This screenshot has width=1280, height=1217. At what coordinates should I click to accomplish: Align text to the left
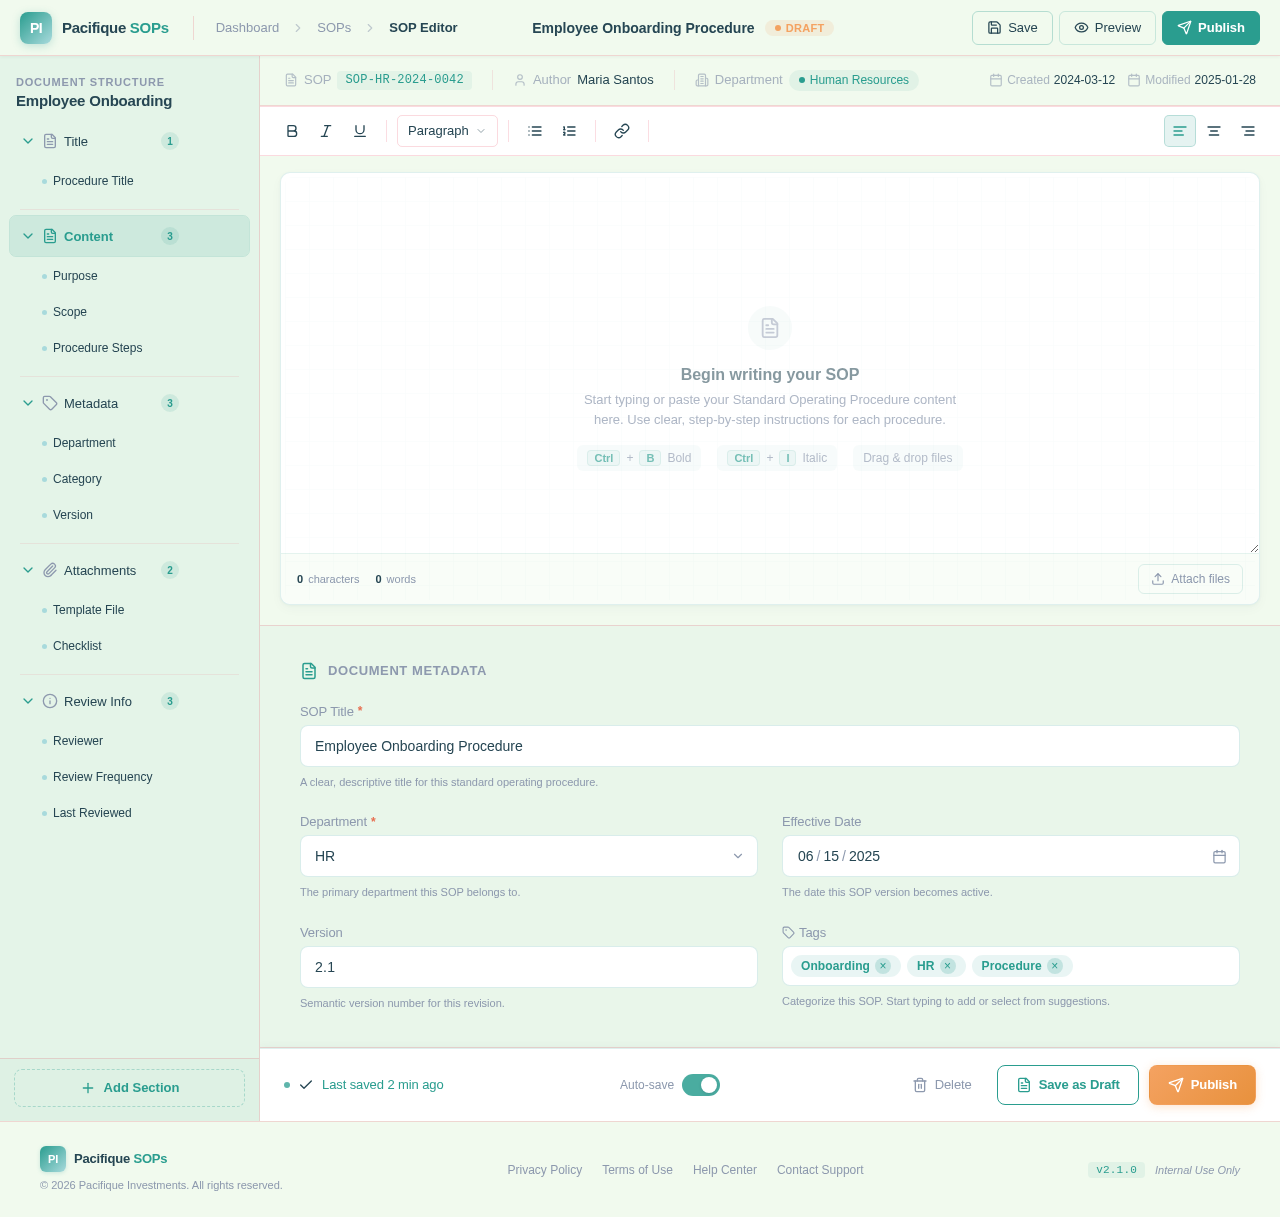(1180, 131)
